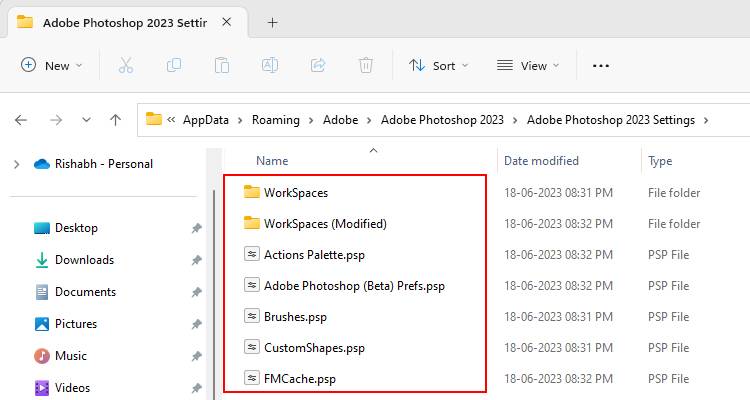Open Documents in quick access
This screenshot has width=750, height=400.
point(85,292)
